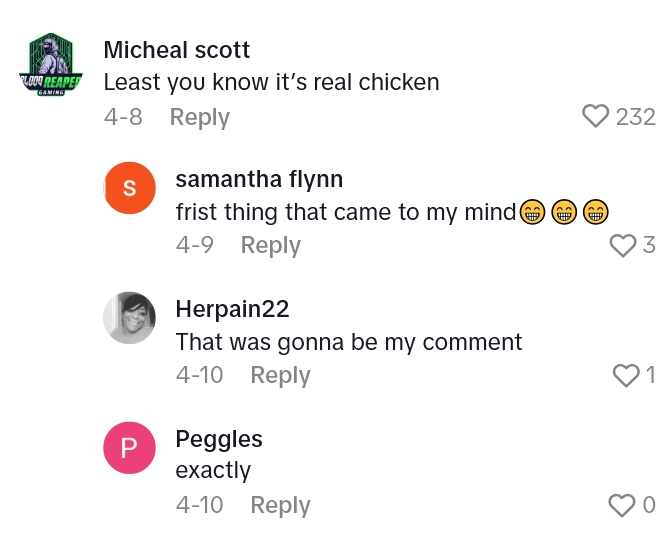Reply to Micheal scott's comment
This screenshot has height=540, width=664.
199,117
